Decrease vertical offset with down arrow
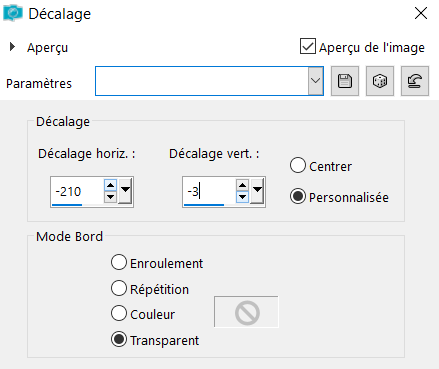Viewport: 439px width, 369px height. [x=242, y=197]
